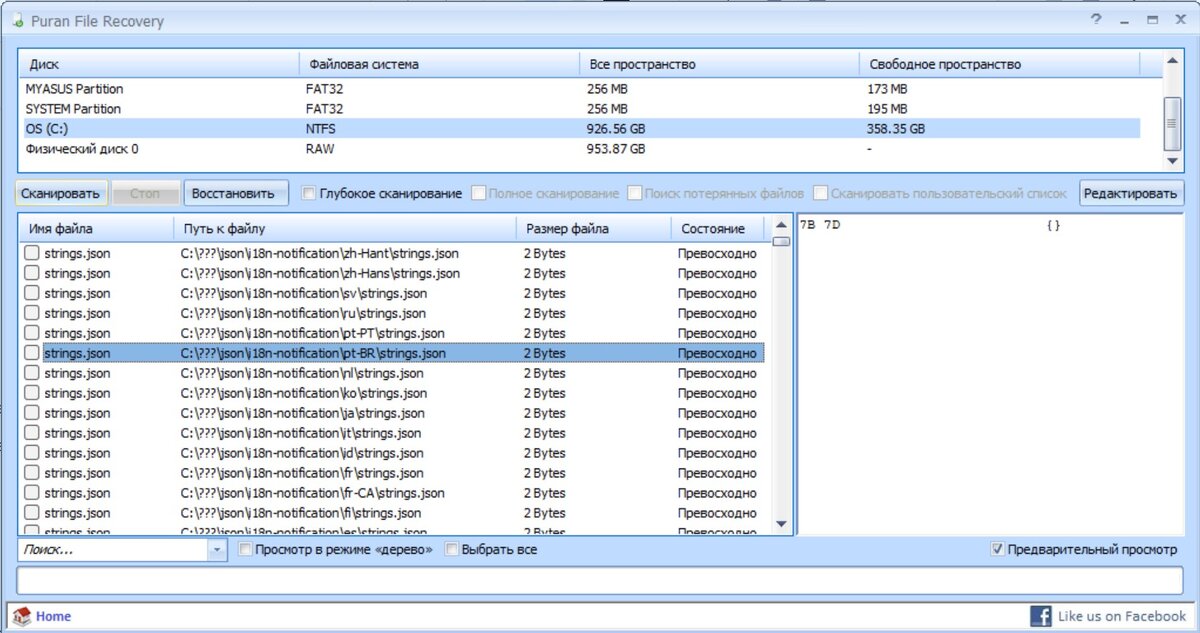Select path ending id\strings.json

point(301,453)
